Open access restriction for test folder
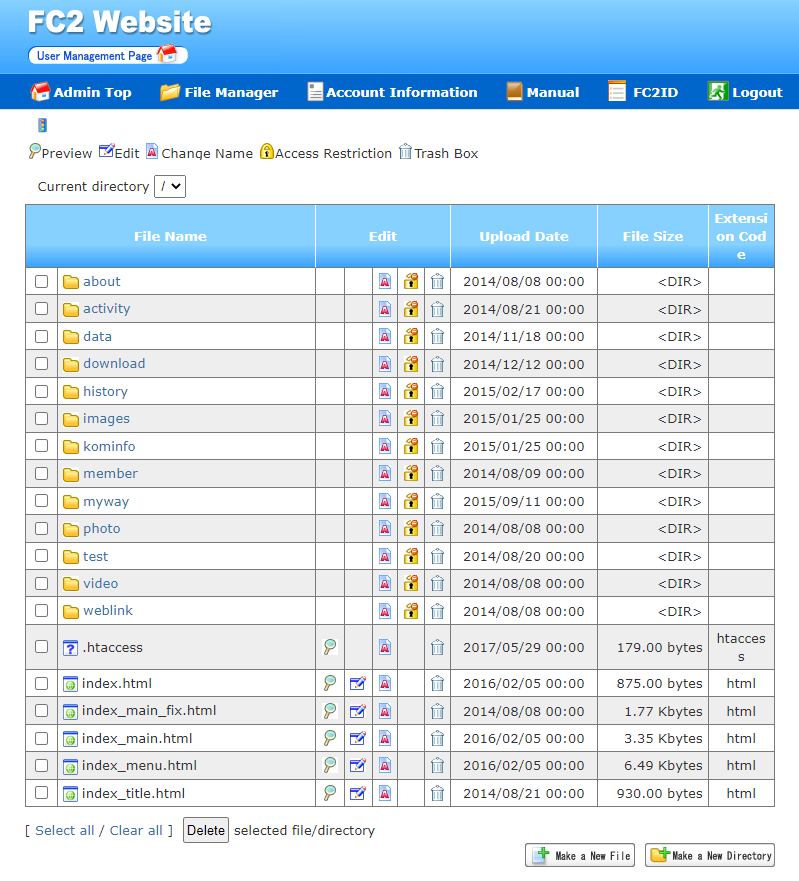The height and width of the screenshot is (881, 799). pos(411,556)
